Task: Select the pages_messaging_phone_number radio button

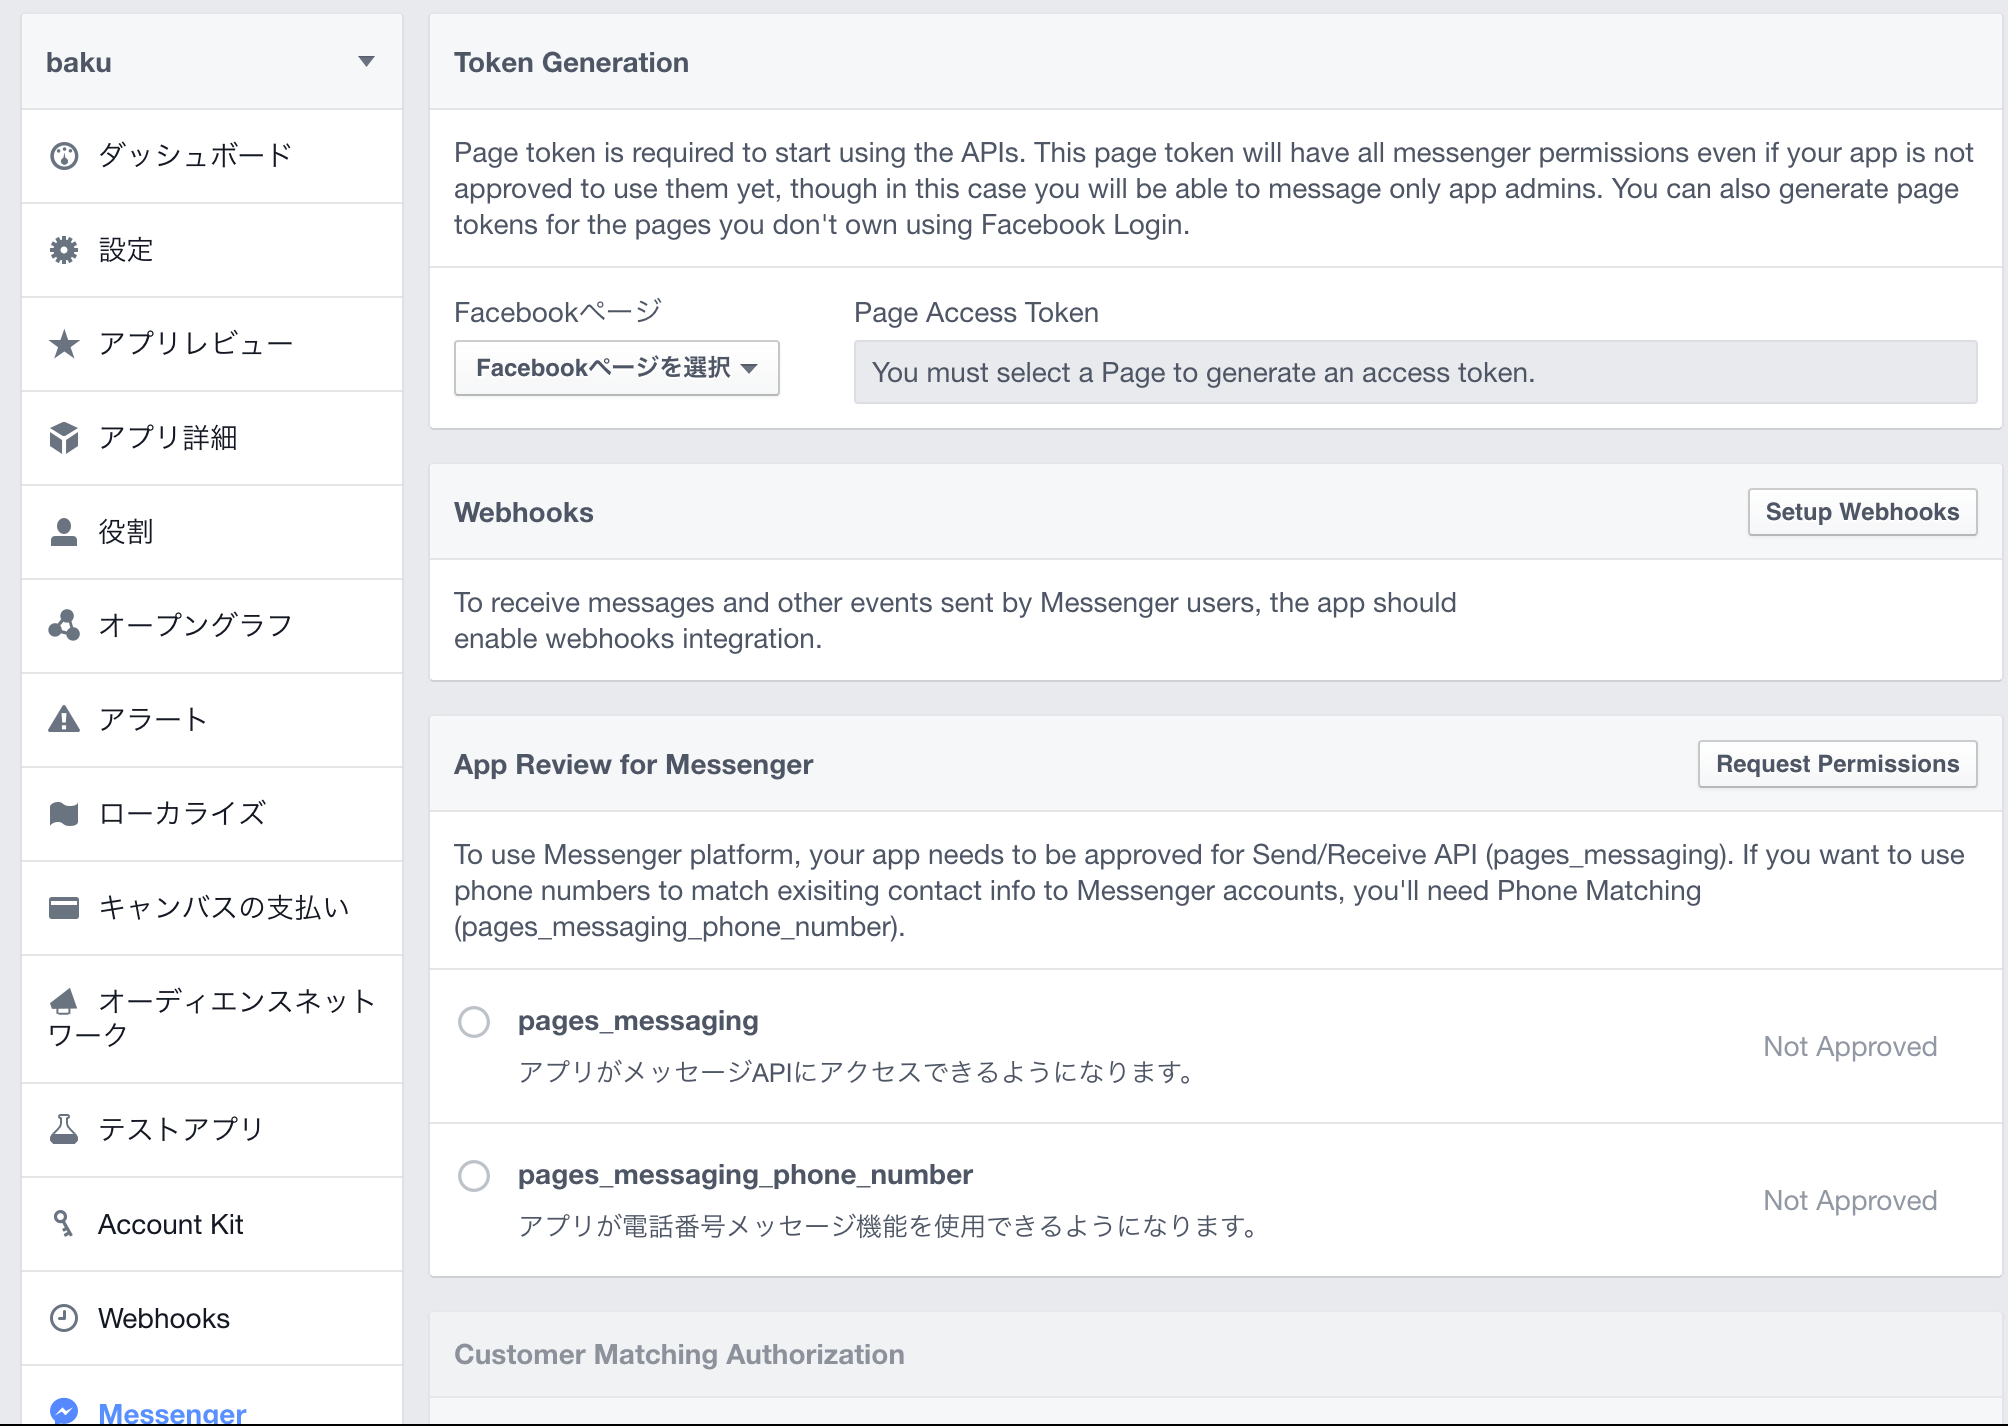Action: [474, 1176]
